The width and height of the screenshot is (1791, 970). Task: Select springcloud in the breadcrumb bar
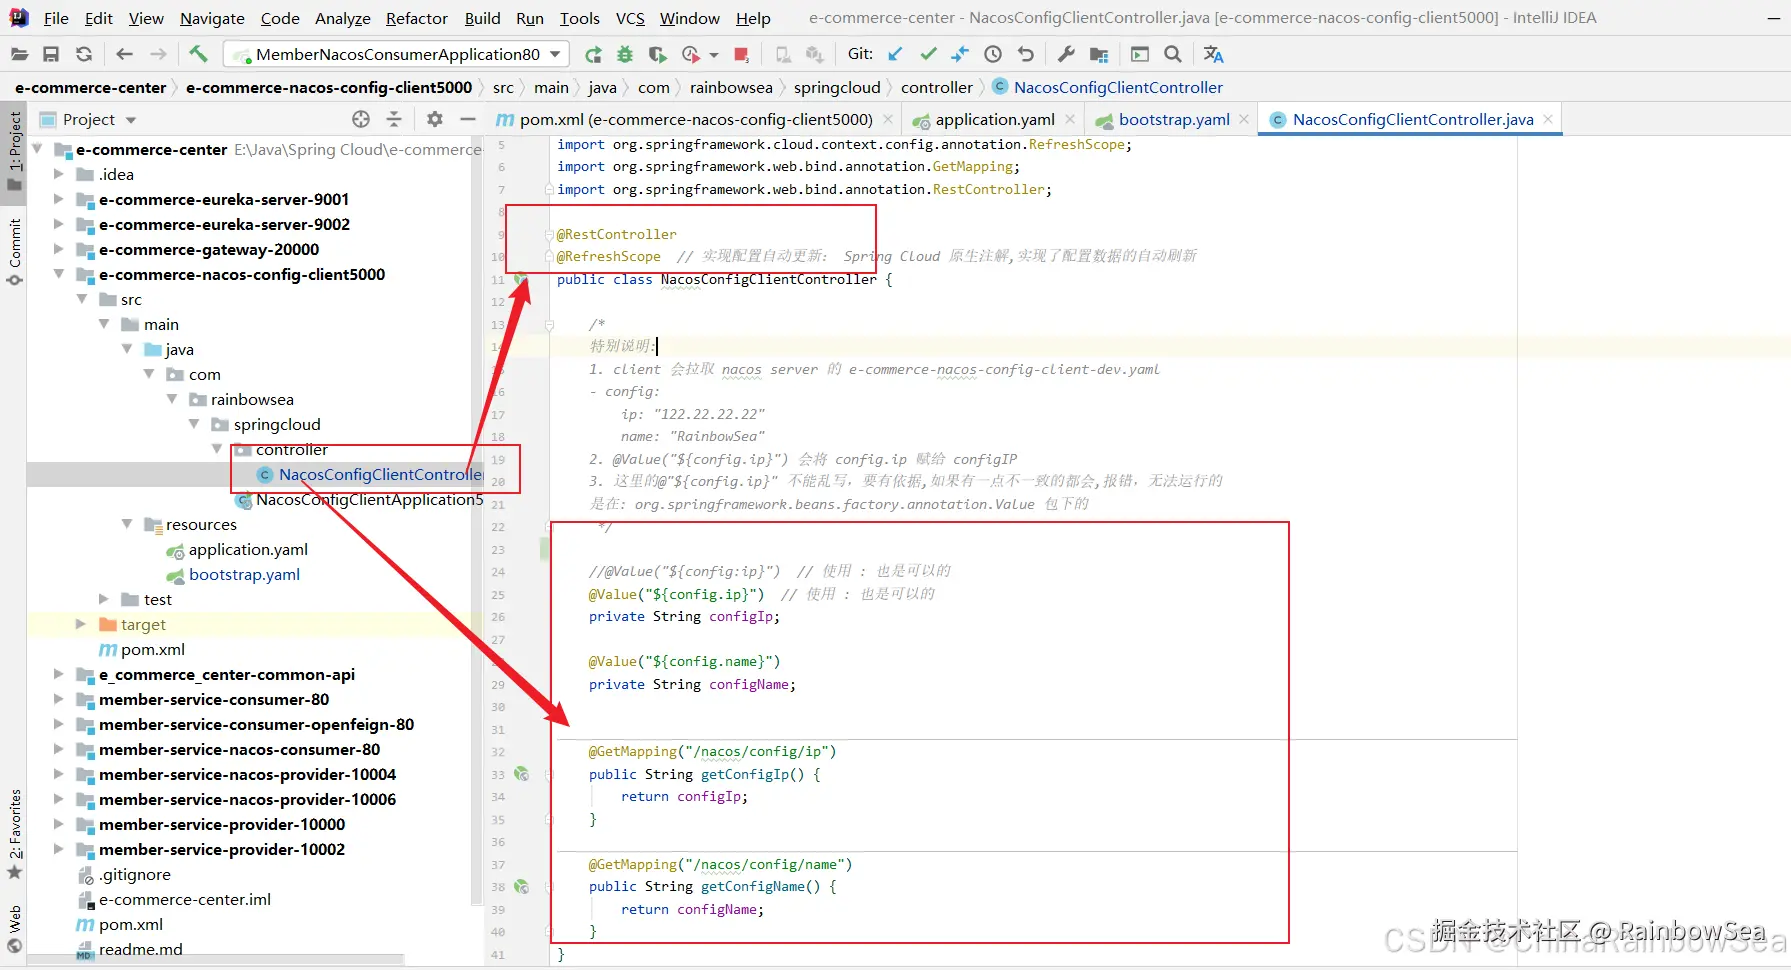(x=836, y=87)
